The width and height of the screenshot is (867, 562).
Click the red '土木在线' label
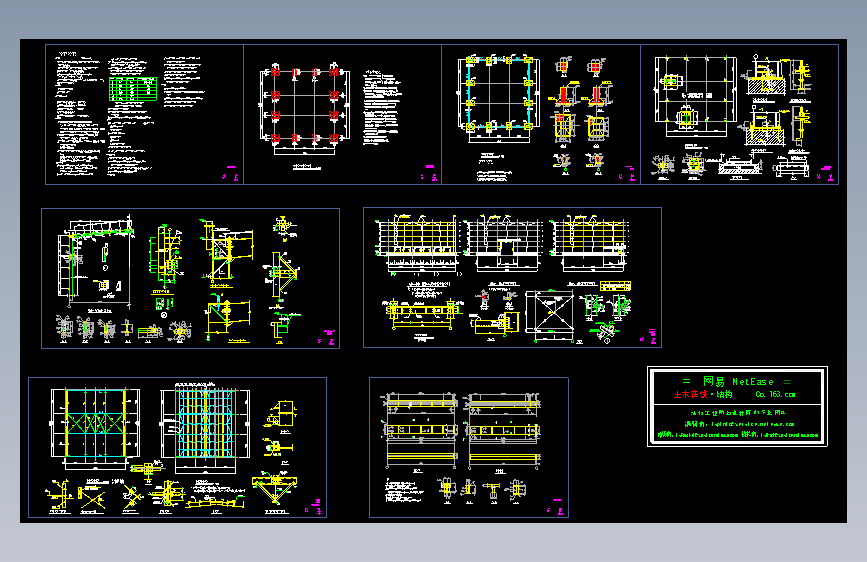pos(690,394)
